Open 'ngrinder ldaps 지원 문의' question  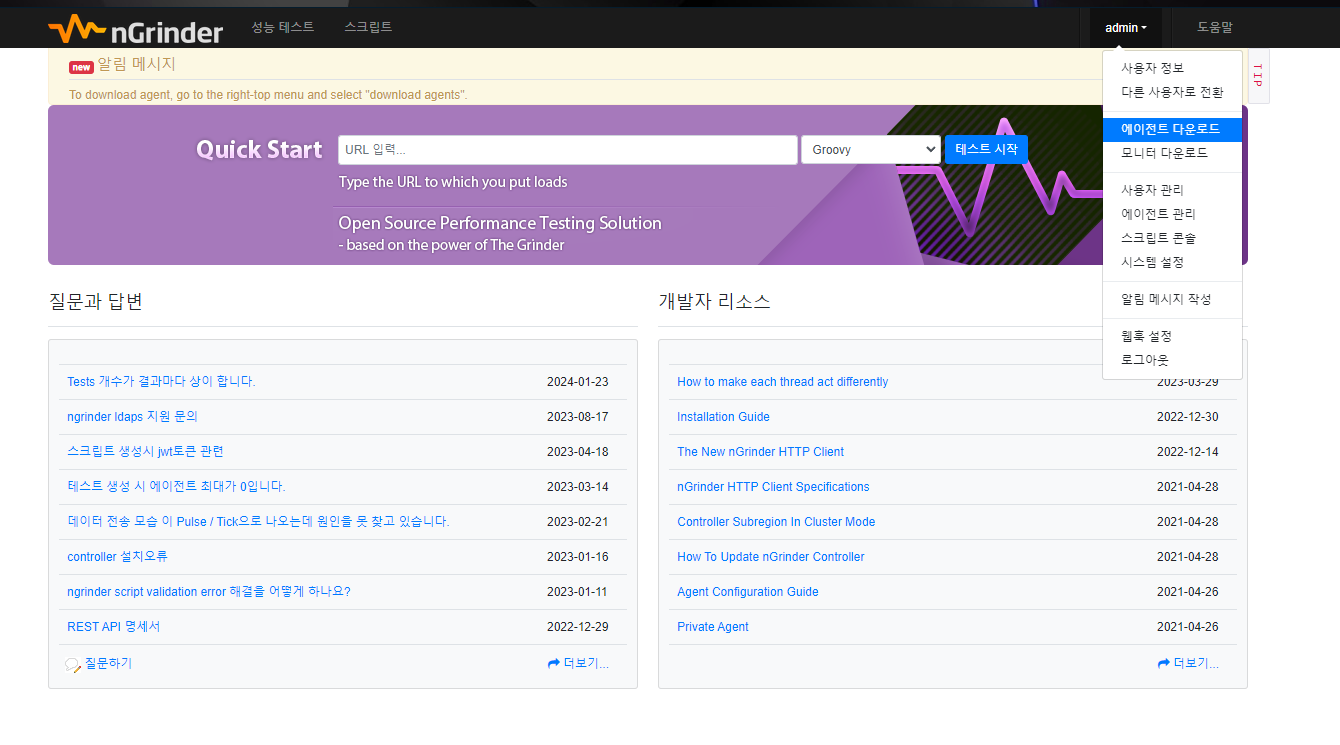132,417
